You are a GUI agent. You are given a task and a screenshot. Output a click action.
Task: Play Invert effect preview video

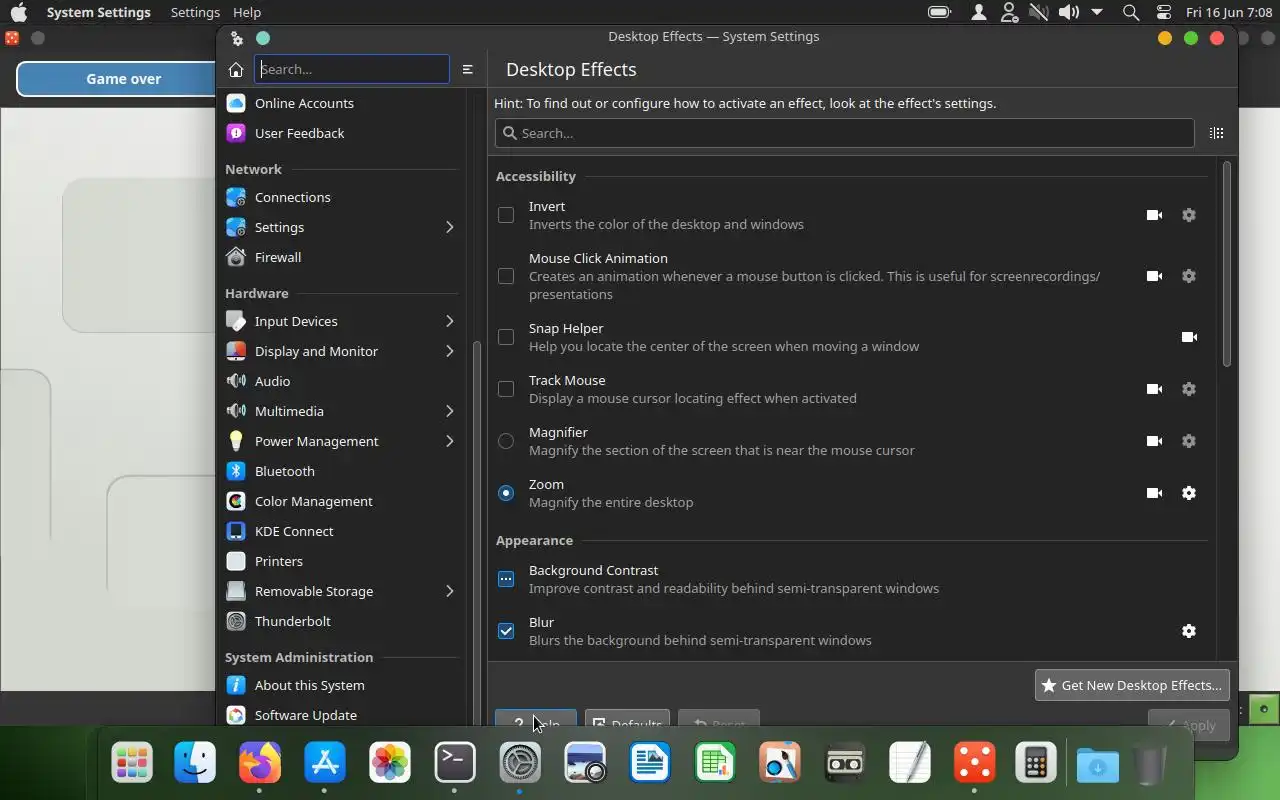pyautogui.click(x=1154, y=215)
